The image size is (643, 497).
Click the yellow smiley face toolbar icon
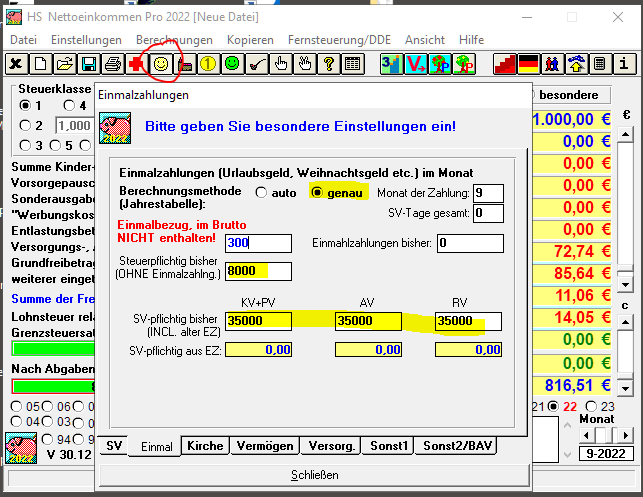(160, 63)
